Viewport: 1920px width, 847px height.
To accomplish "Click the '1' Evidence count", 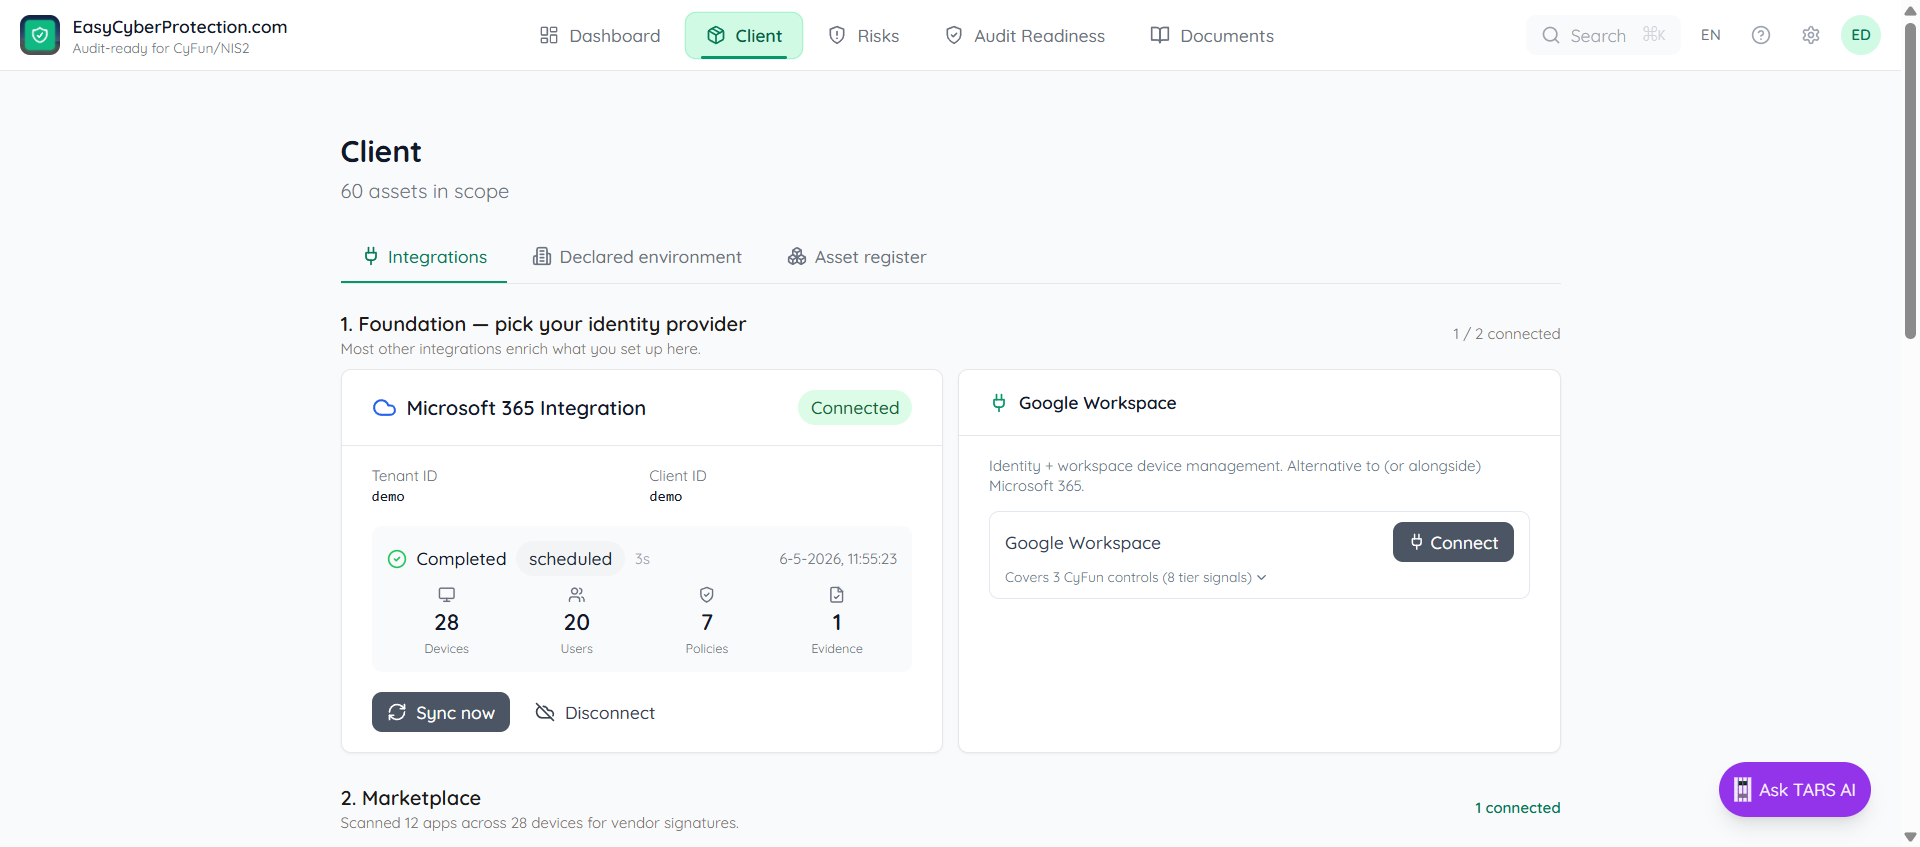I will 837,622.
